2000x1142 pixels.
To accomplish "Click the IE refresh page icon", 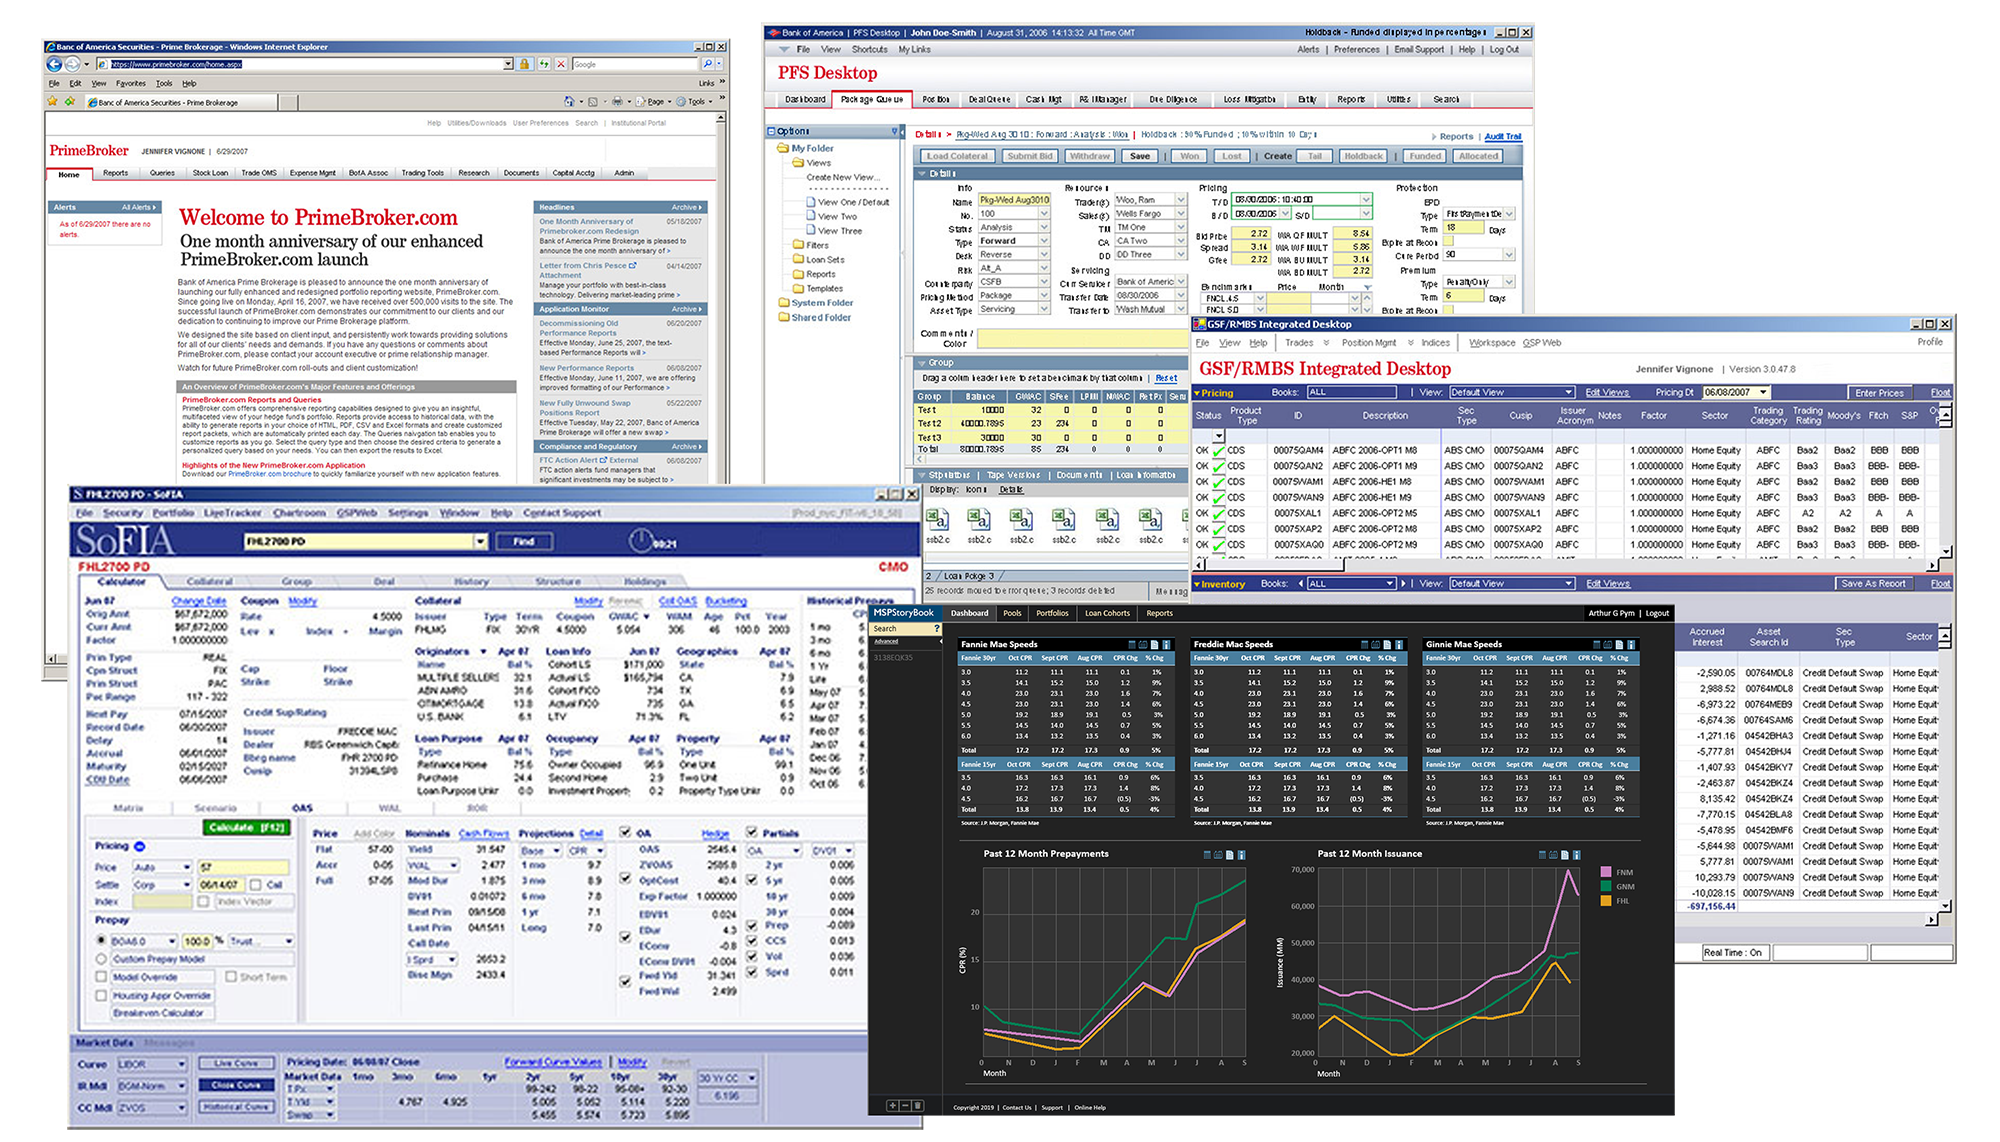I will pyautogui.click(x=544, y=64).
